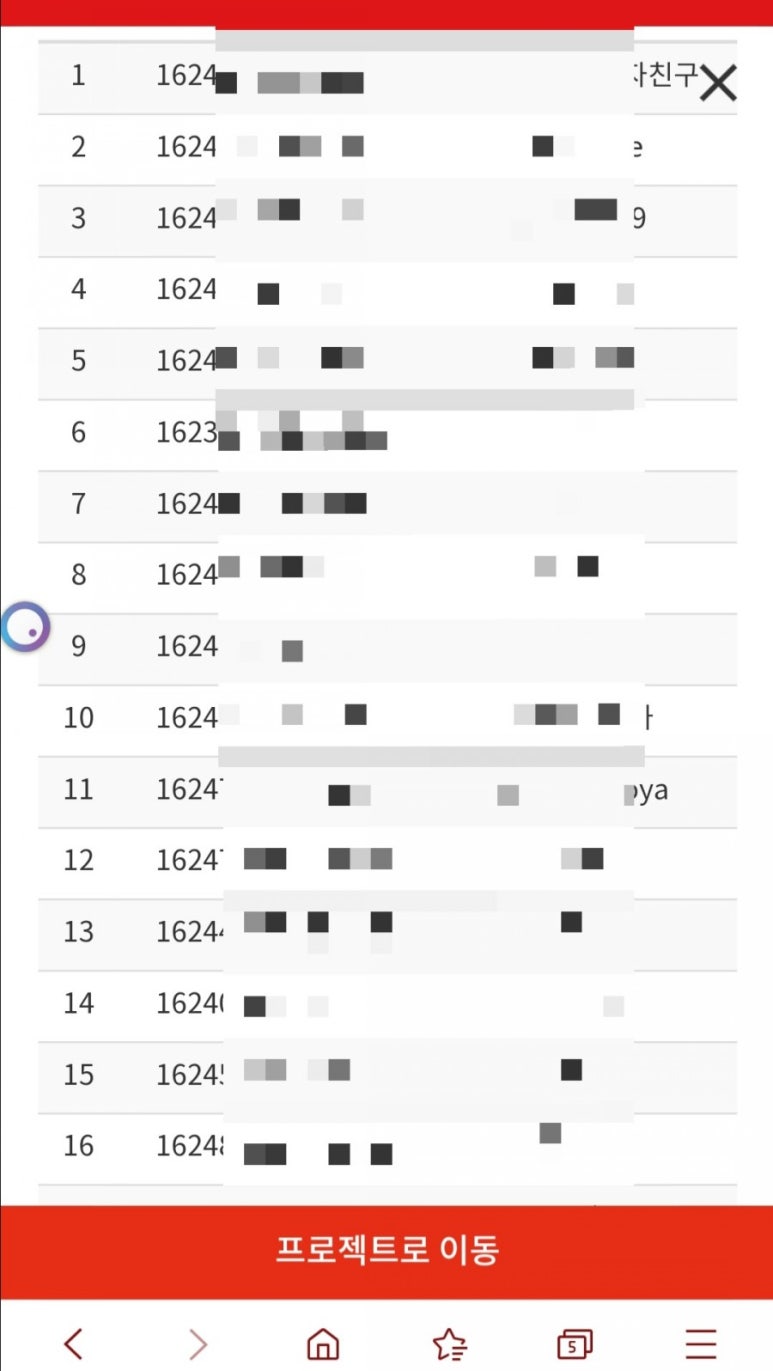
Task: Select row number 1 in list
Action: pos(388,77)
